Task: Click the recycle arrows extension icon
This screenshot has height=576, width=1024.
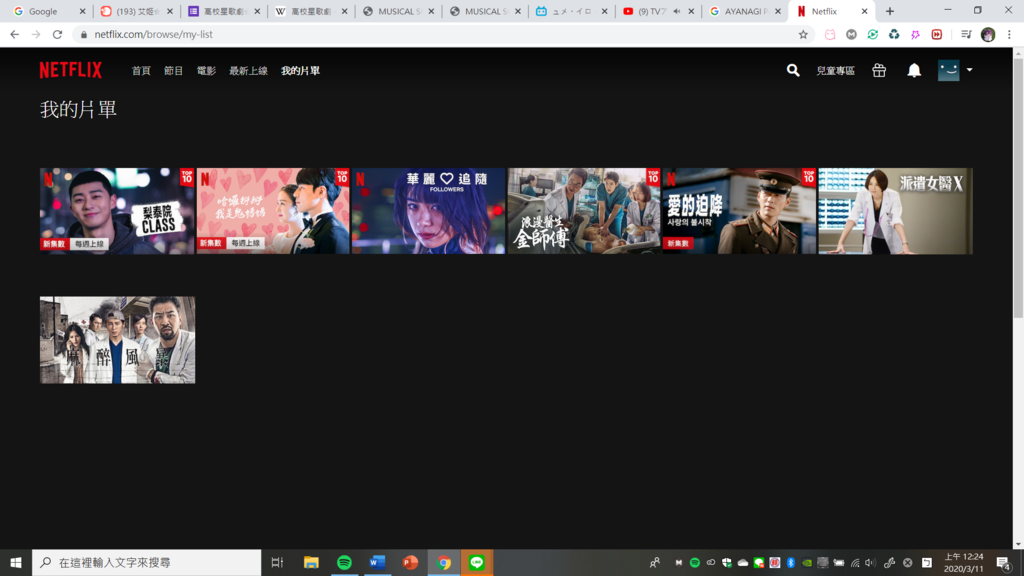Action: 894,35
